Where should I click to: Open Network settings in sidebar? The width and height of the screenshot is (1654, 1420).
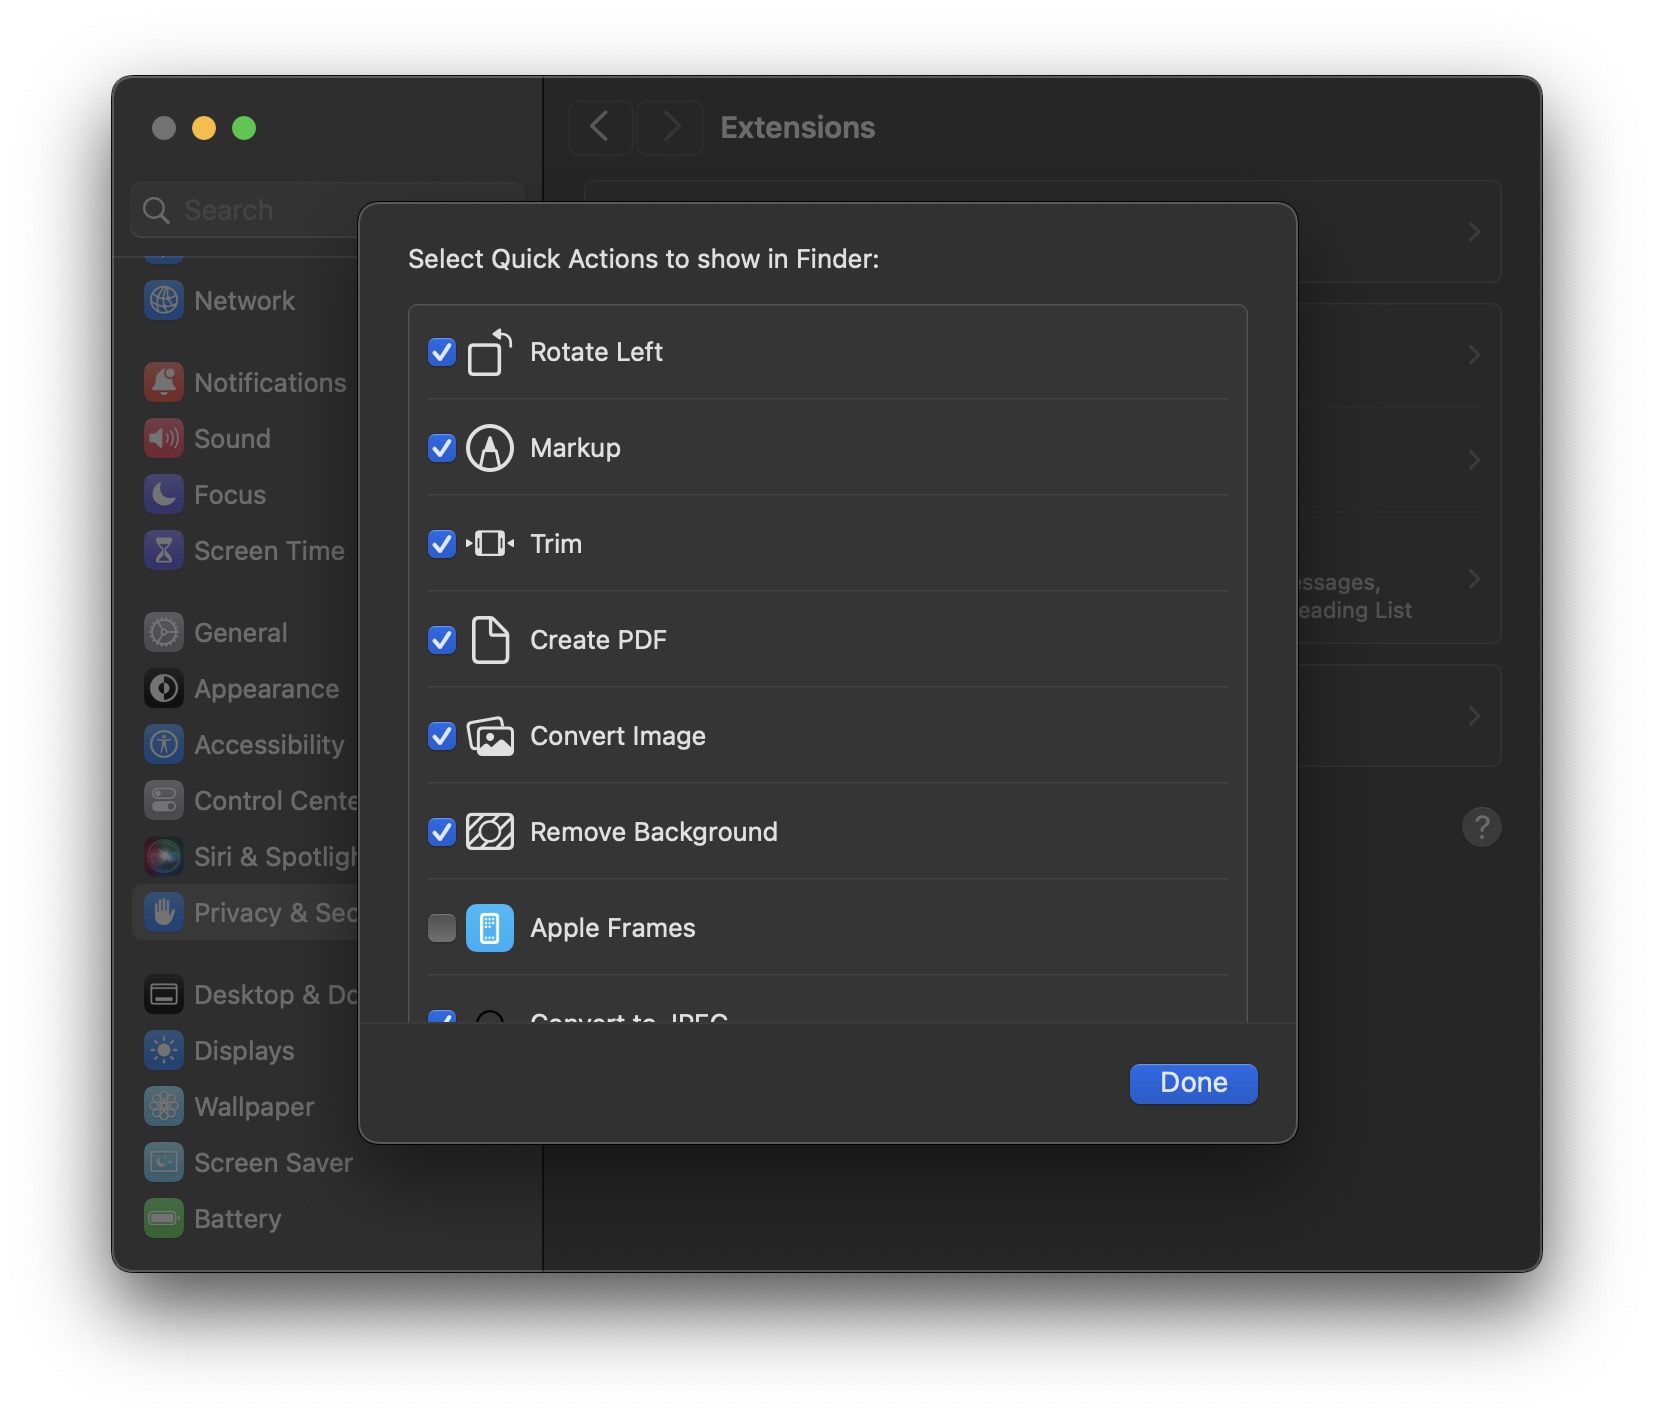[244, 301]
